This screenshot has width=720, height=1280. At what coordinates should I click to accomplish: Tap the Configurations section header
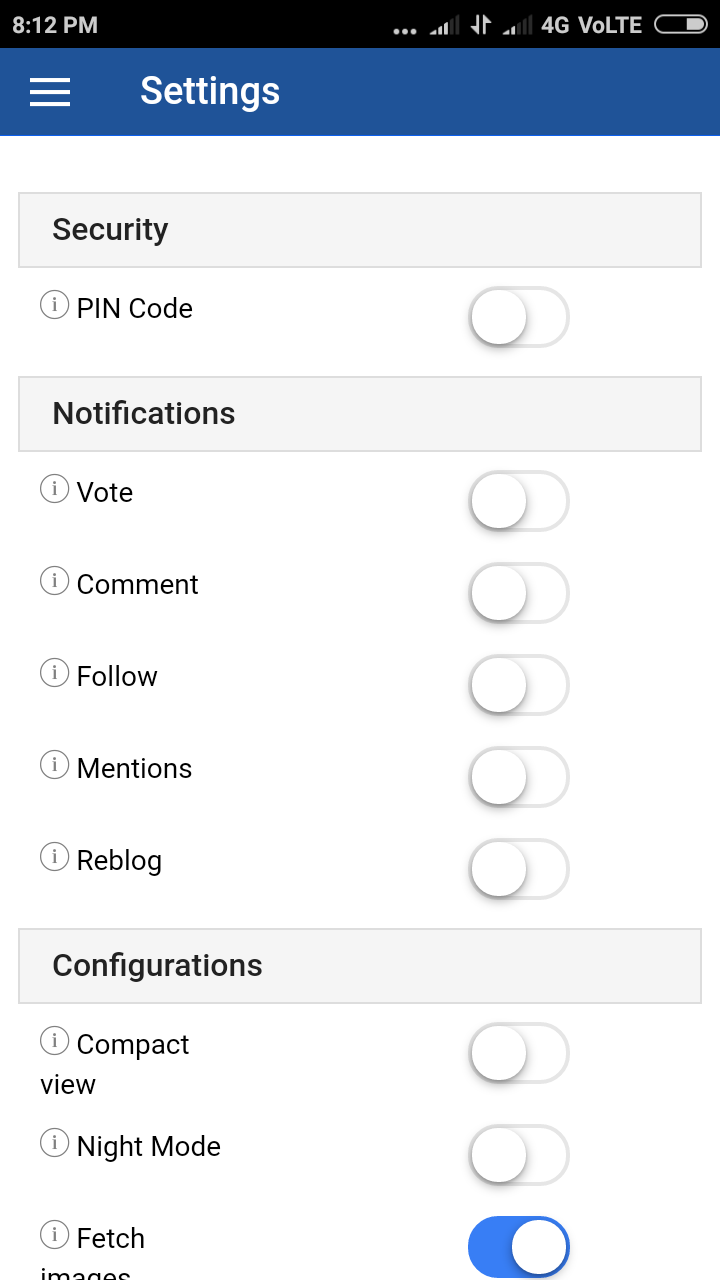tap(360, 966)
